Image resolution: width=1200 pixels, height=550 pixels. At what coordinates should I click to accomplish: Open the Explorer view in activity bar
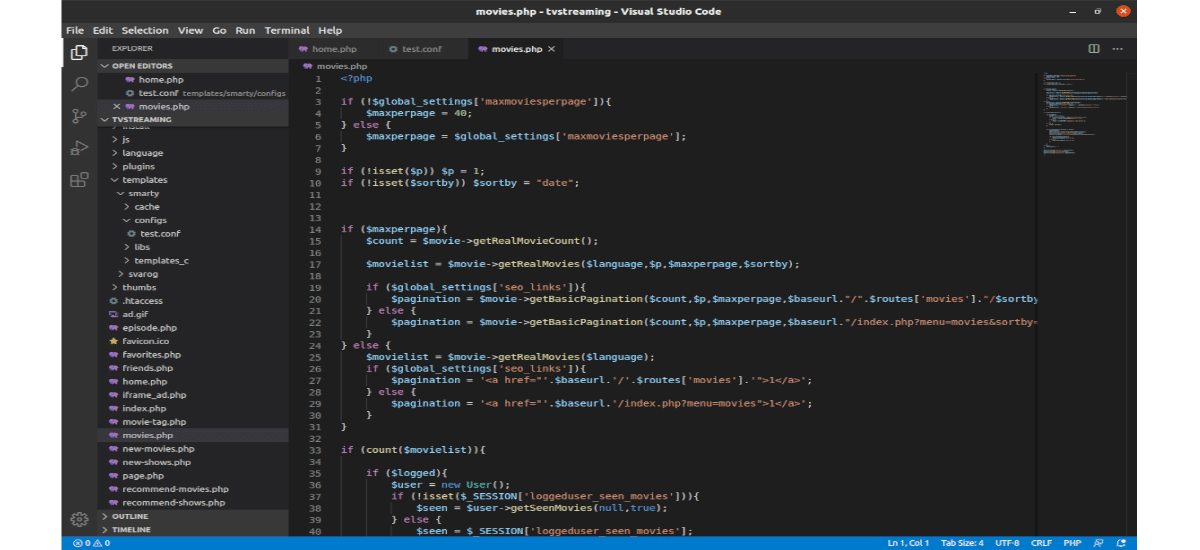pyautogui.click(x=79, y=52)
